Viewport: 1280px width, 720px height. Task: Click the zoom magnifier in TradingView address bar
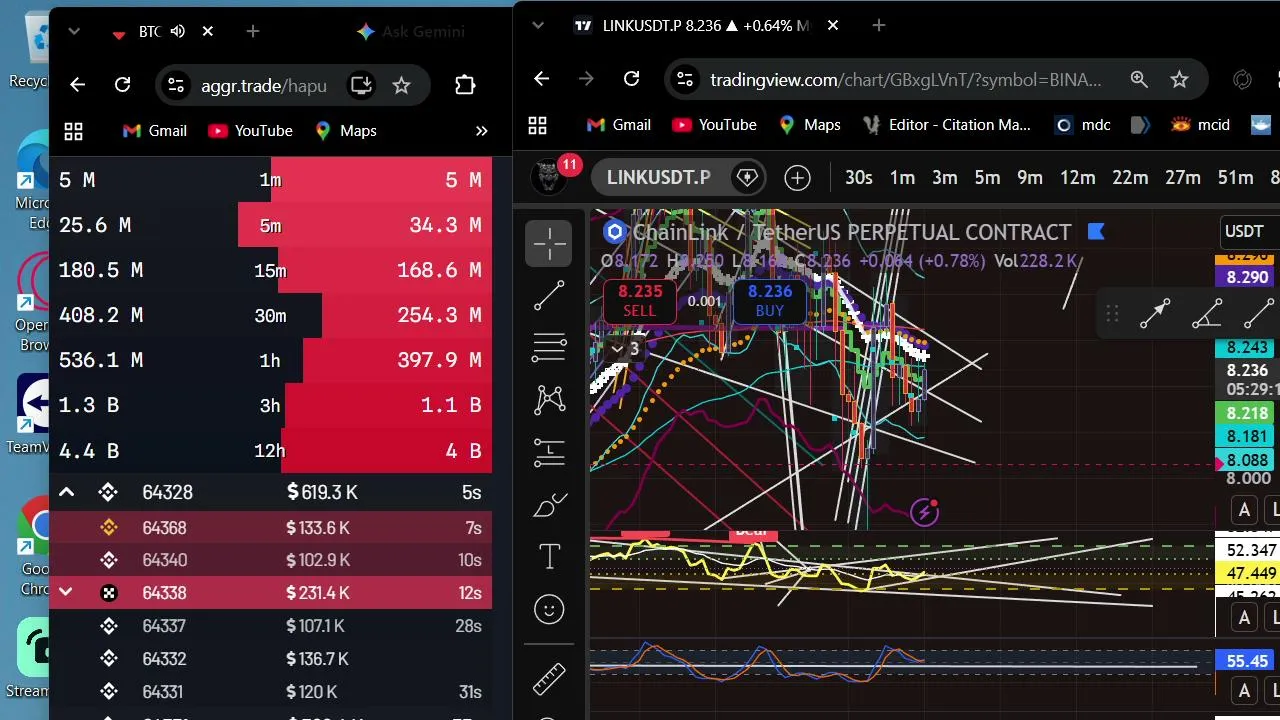coord(1139,79)
